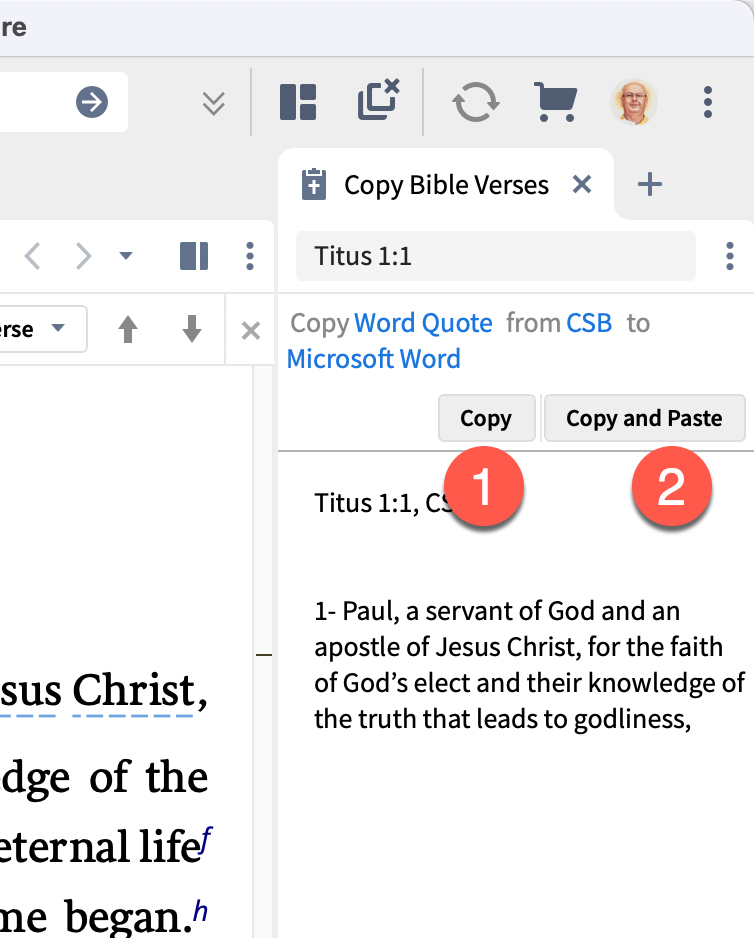Open the user profile avatar

click(634, 102)
